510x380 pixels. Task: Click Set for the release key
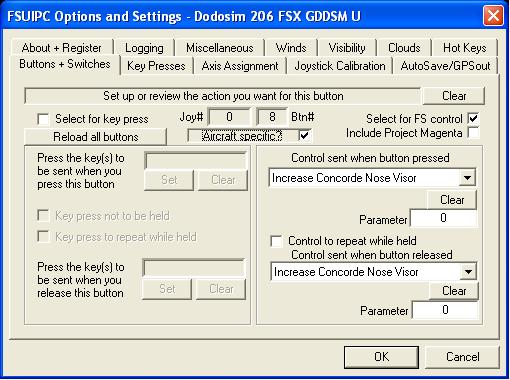(x=167, y=289)
